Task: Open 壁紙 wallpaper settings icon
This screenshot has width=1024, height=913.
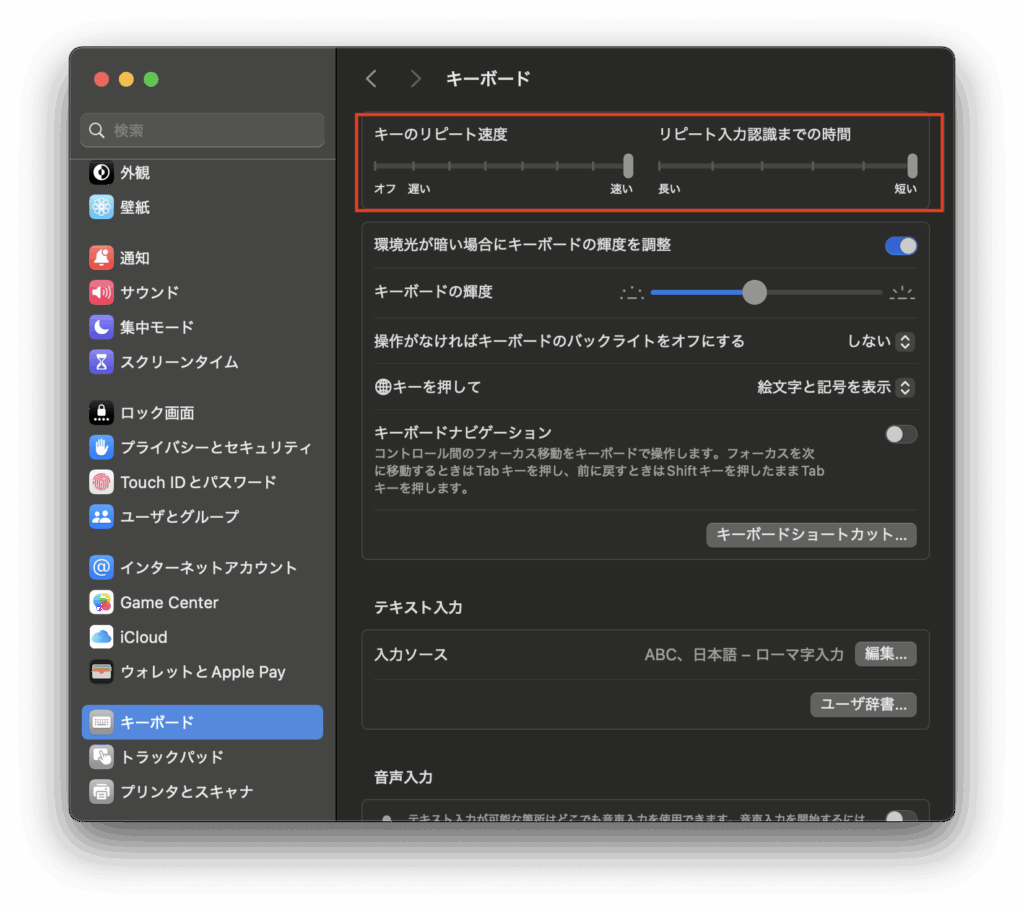Action: [101, 207]
